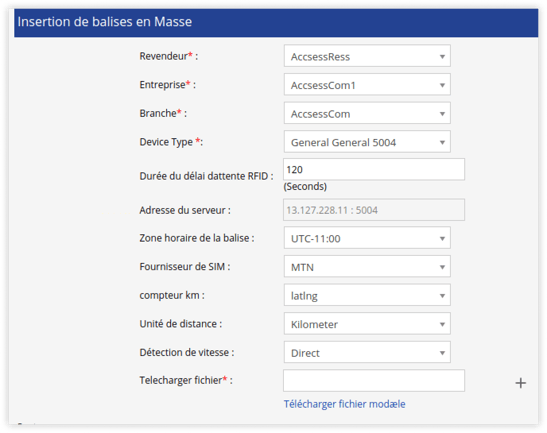Click the arrow on the Direct speed selector
This screenshot has height=433, width=547.
(x=442, y=353)
